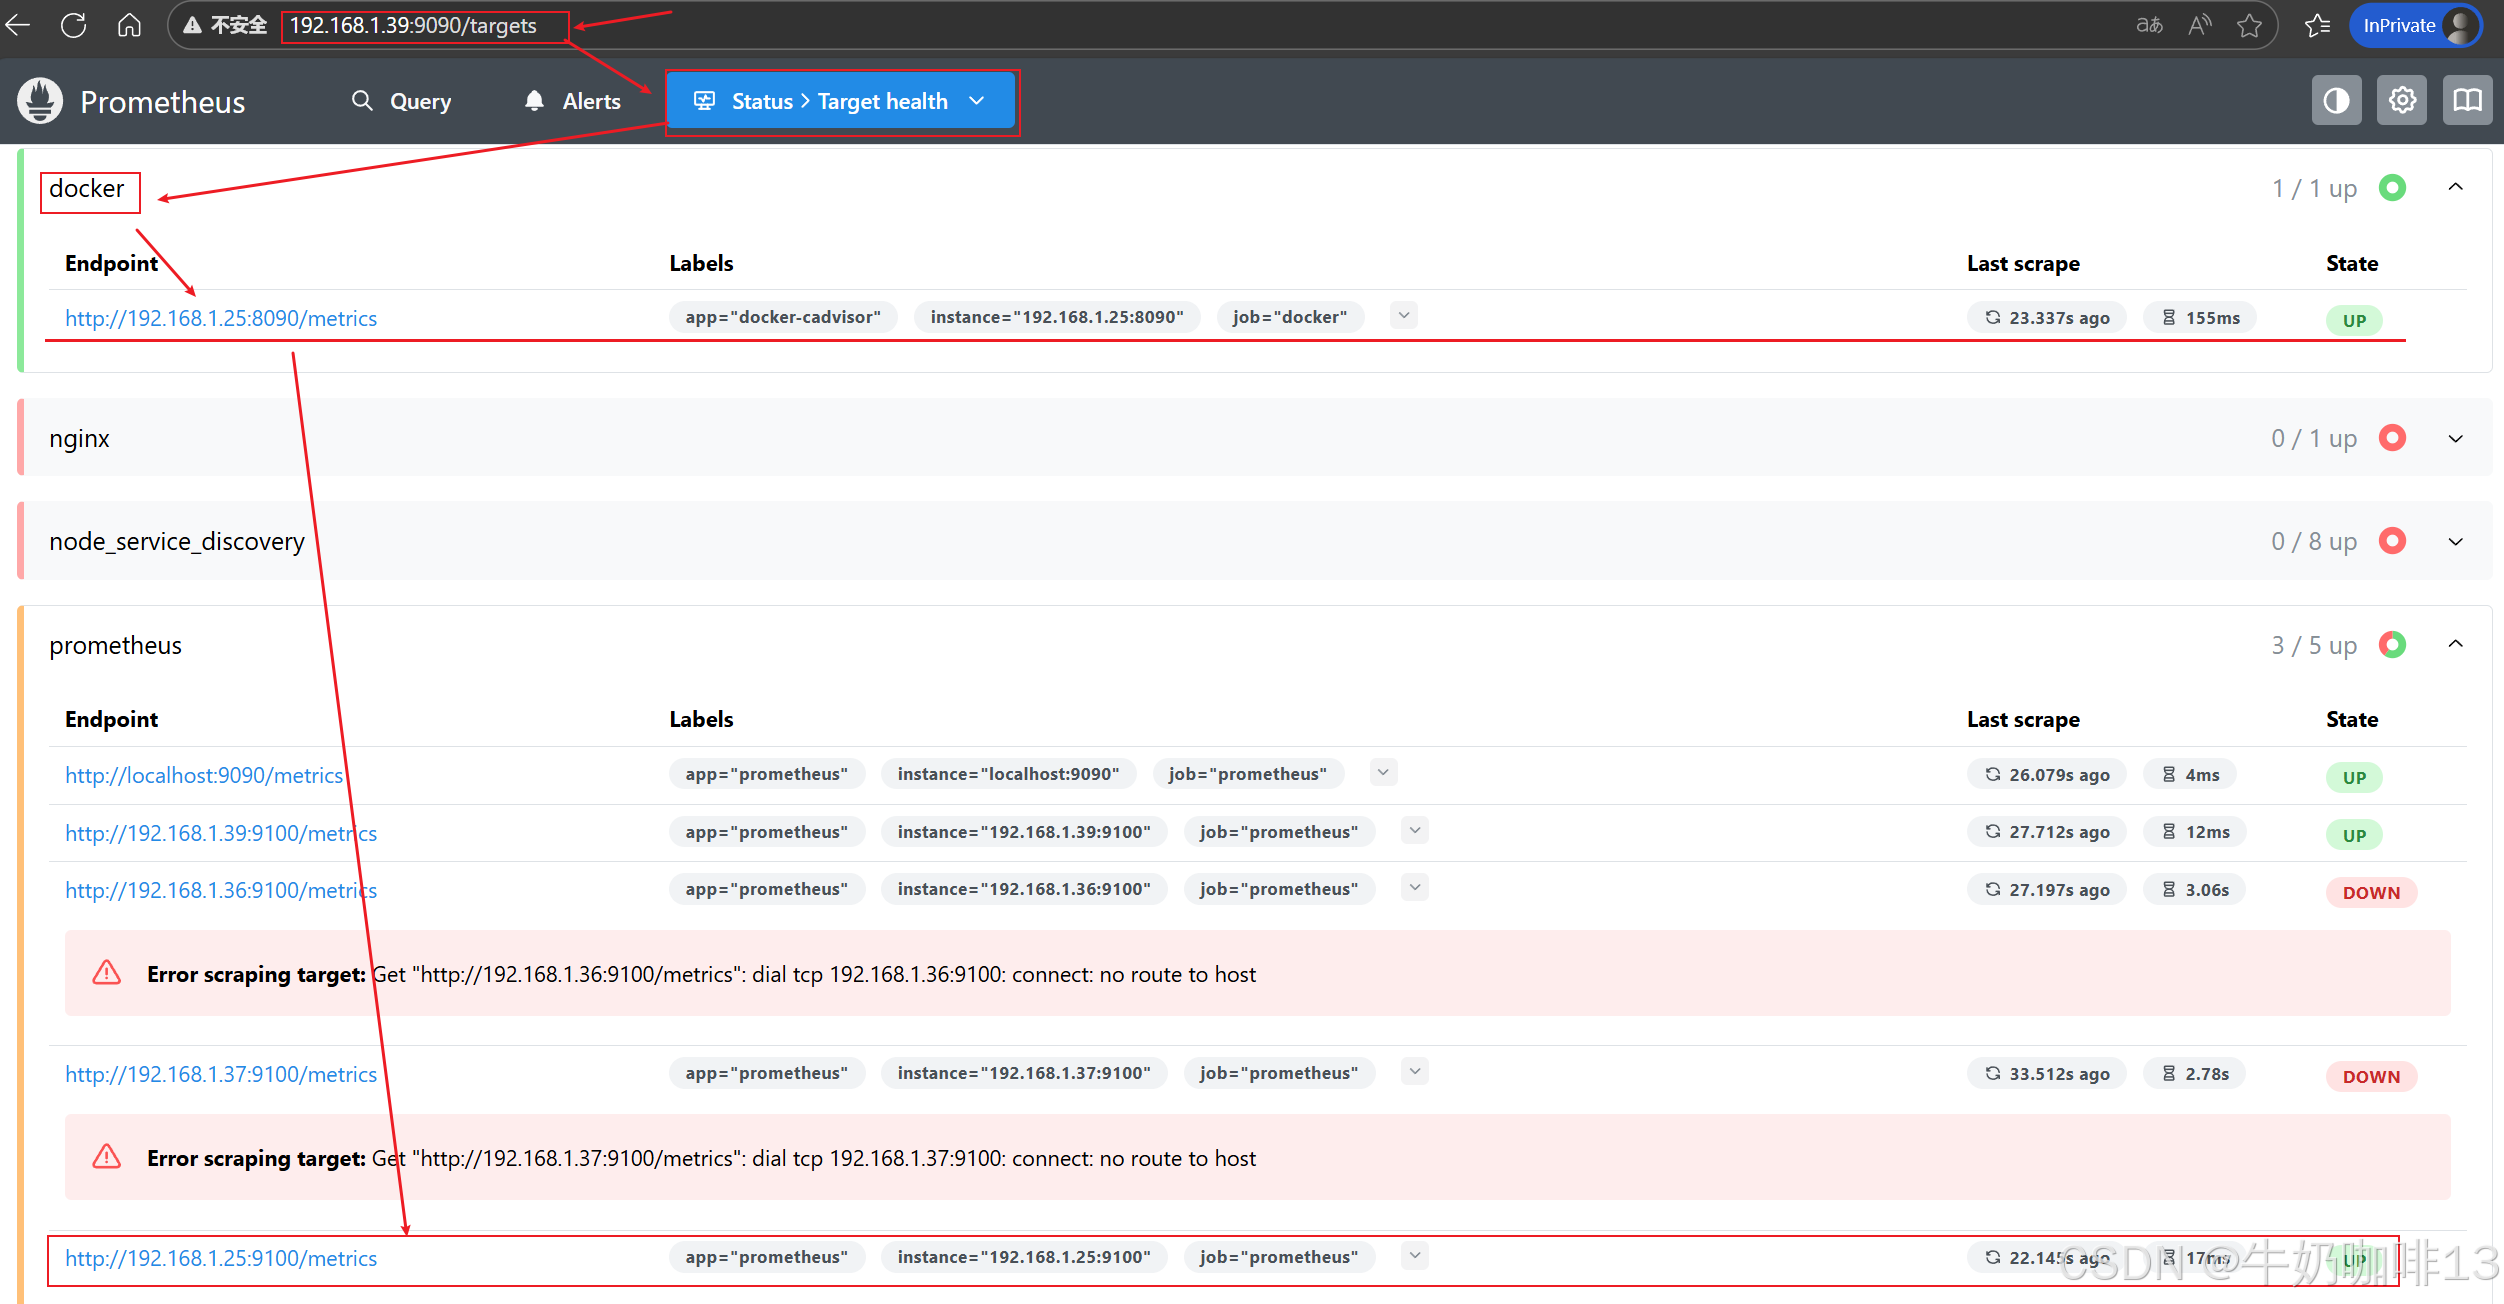Click the browser refresh icon
The width and height of the screenshot is (2504, 1304).
click(x=73, y=25)
